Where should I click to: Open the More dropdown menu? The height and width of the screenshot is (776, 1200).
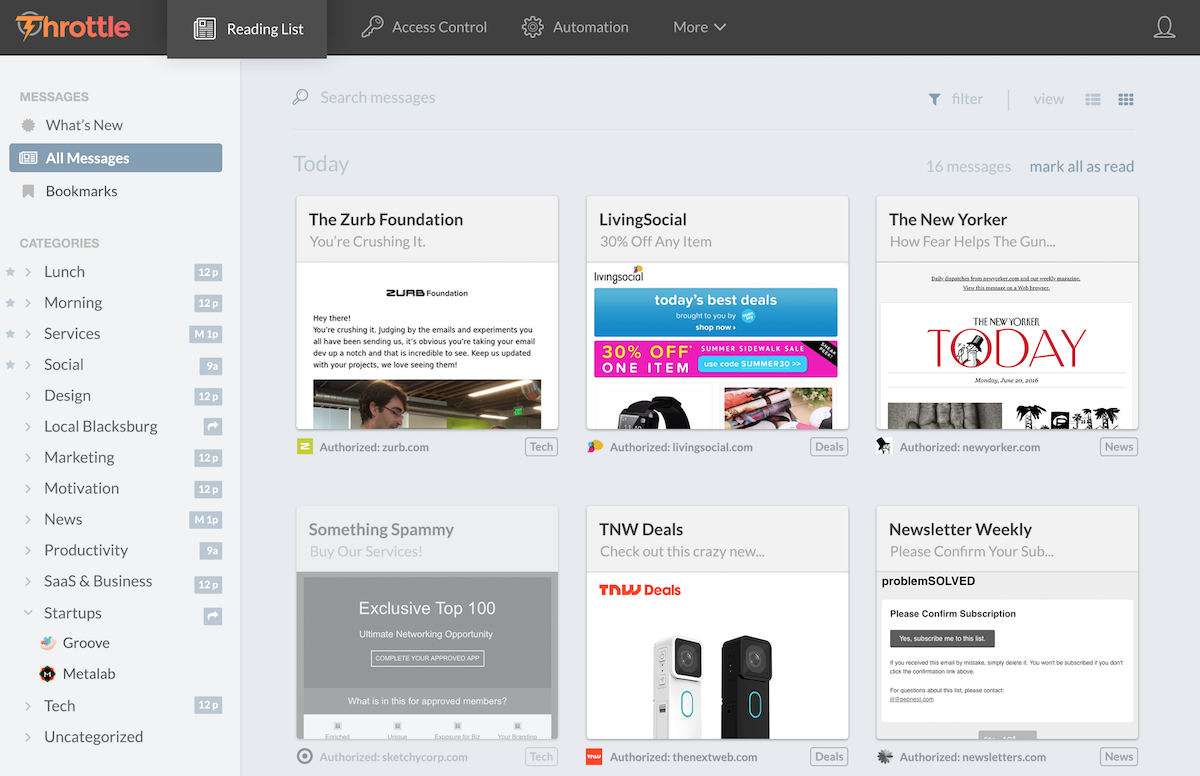699,27
